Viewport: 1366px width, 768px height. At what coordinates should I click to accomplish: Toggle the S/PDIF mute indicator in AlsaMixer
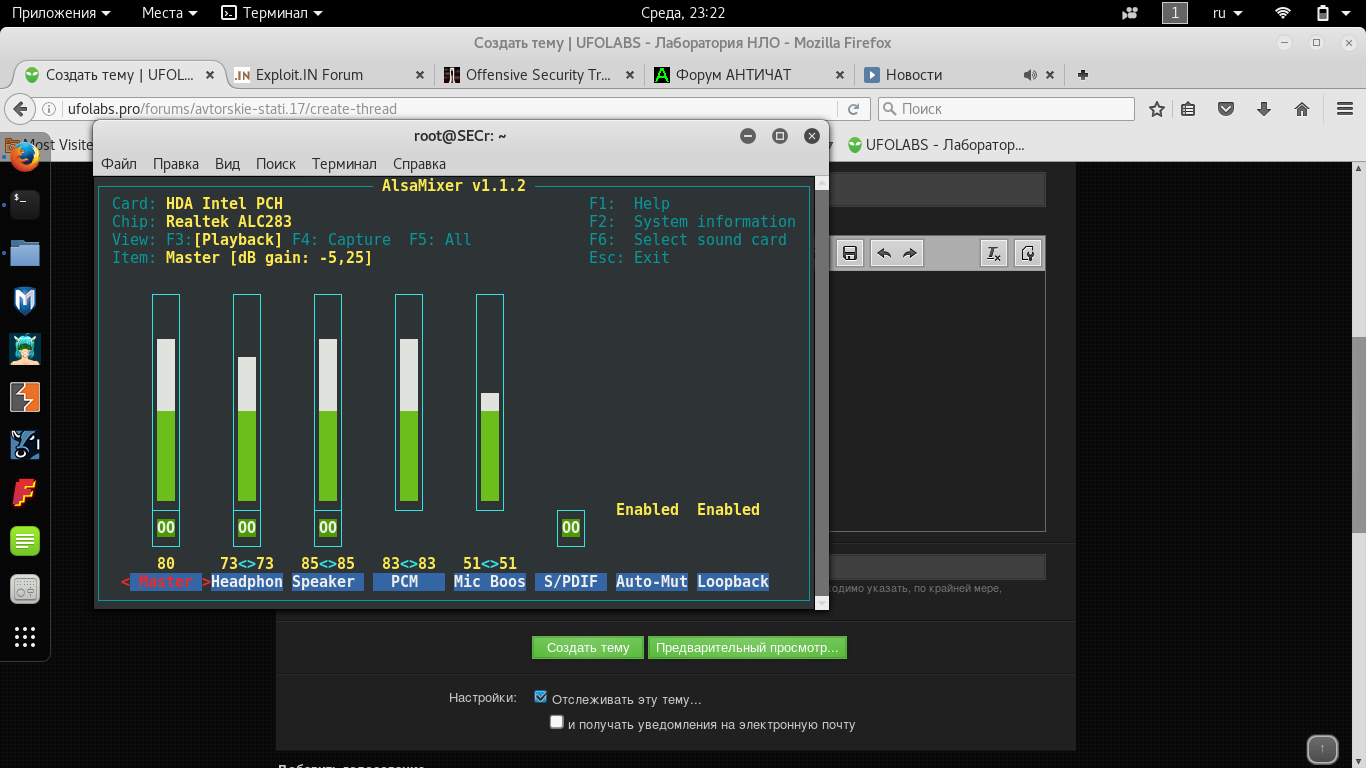click(570, 528)
